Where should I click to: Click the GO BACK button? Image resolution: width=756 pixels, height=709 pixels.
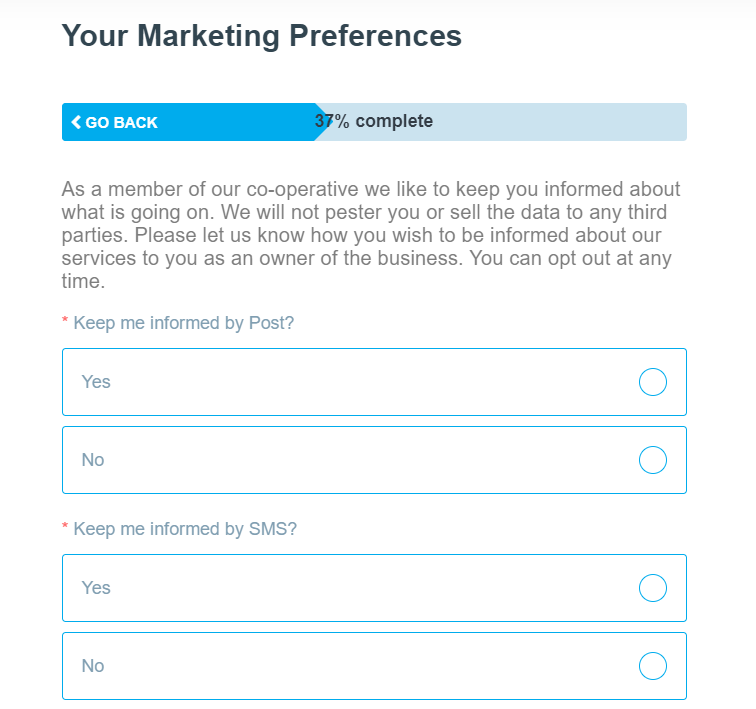tap(114, 122)
